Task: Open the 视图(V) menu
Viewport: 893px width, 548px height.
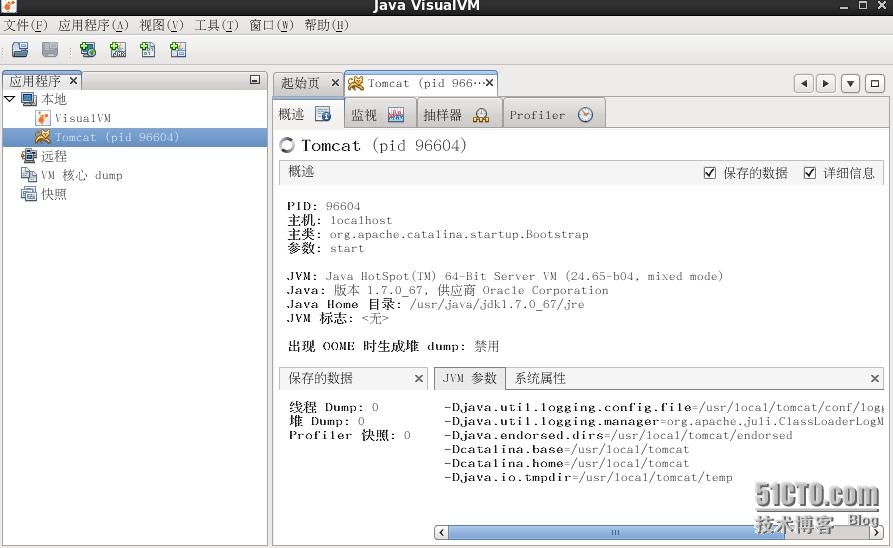Action: point(162,25)
